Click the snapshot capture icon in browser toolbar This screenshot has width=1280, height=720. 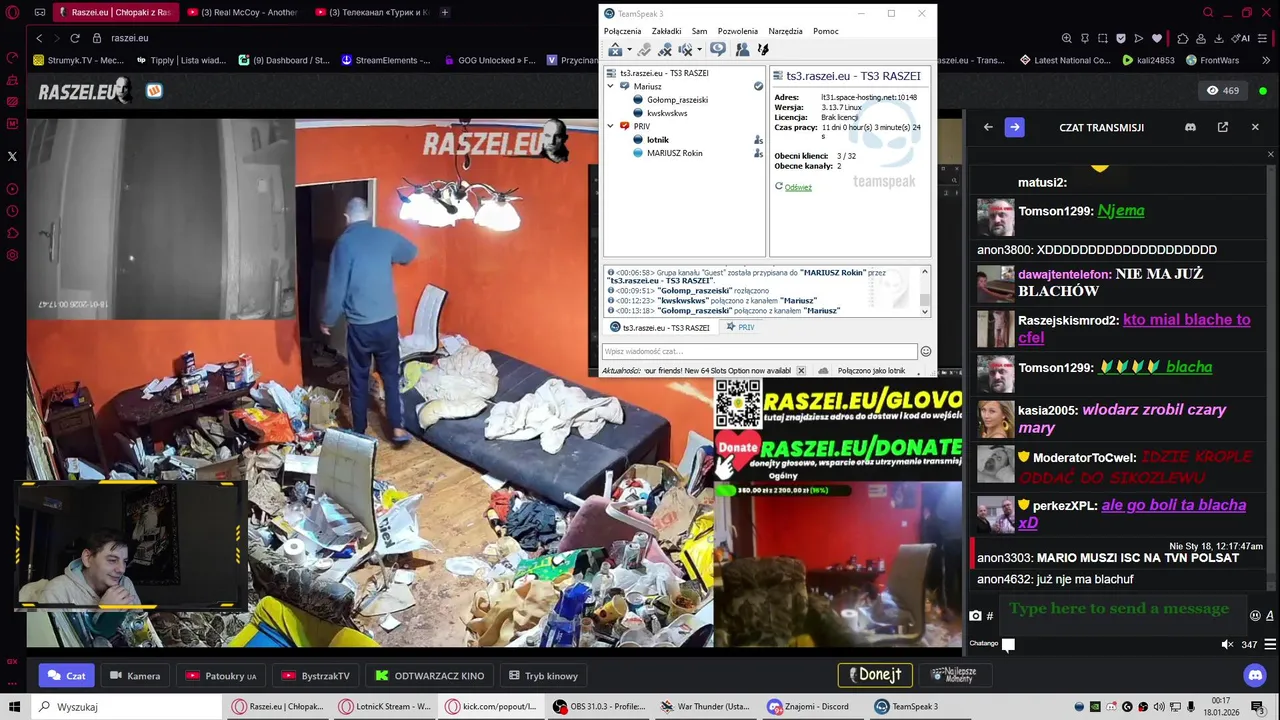point(1103,38)
